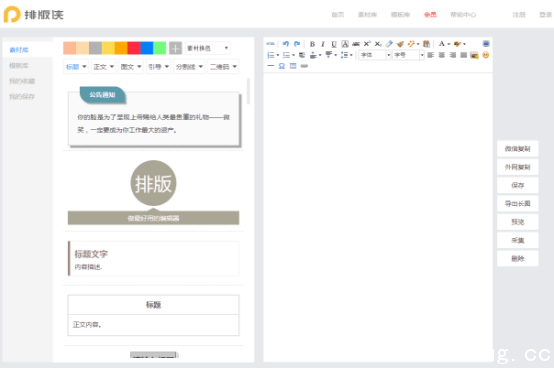Justify text on both sides
The width and height of the screenshot is (554, 369).
[464, 55]
